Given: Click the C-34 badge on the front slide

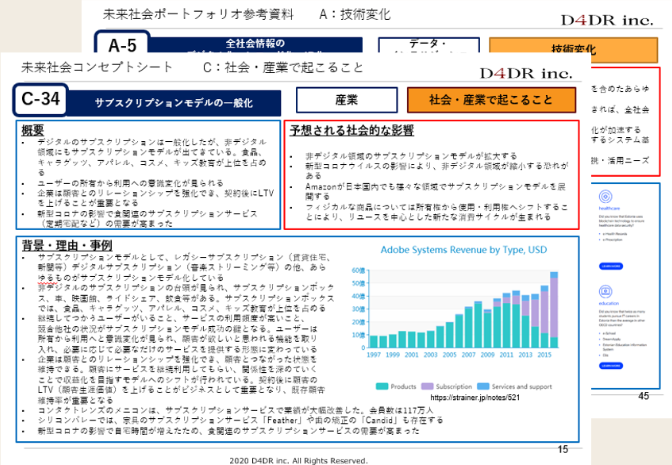Looking at the screenshot, I should (x=41, y=100).
